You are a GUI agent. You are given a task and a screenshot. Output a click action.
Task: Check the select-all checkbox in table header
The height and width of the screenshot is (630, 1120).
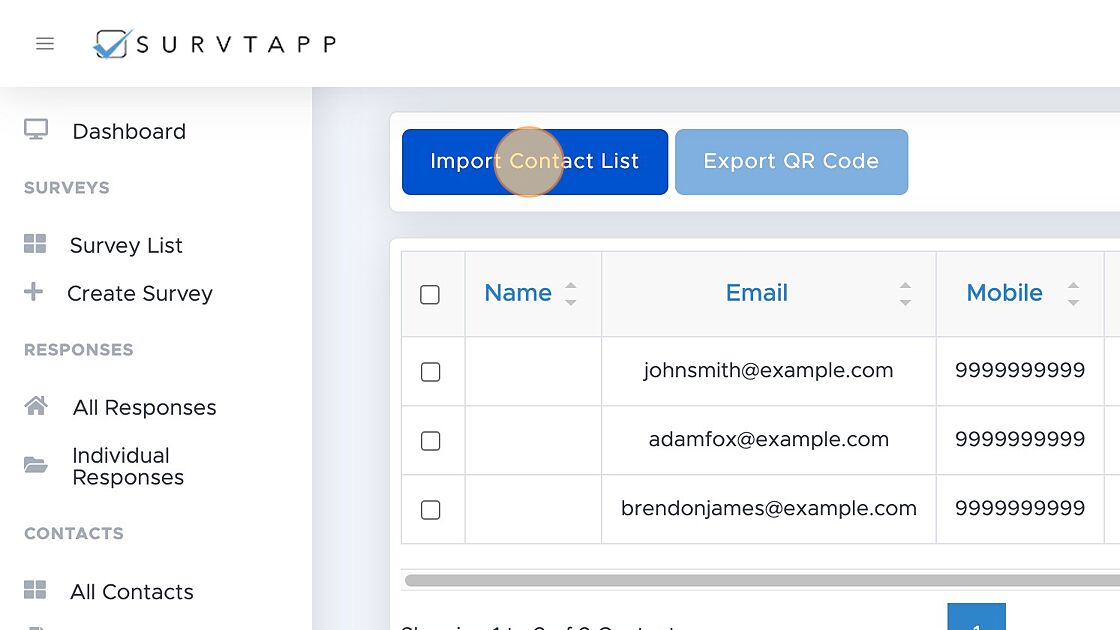(x=430, y=294)
